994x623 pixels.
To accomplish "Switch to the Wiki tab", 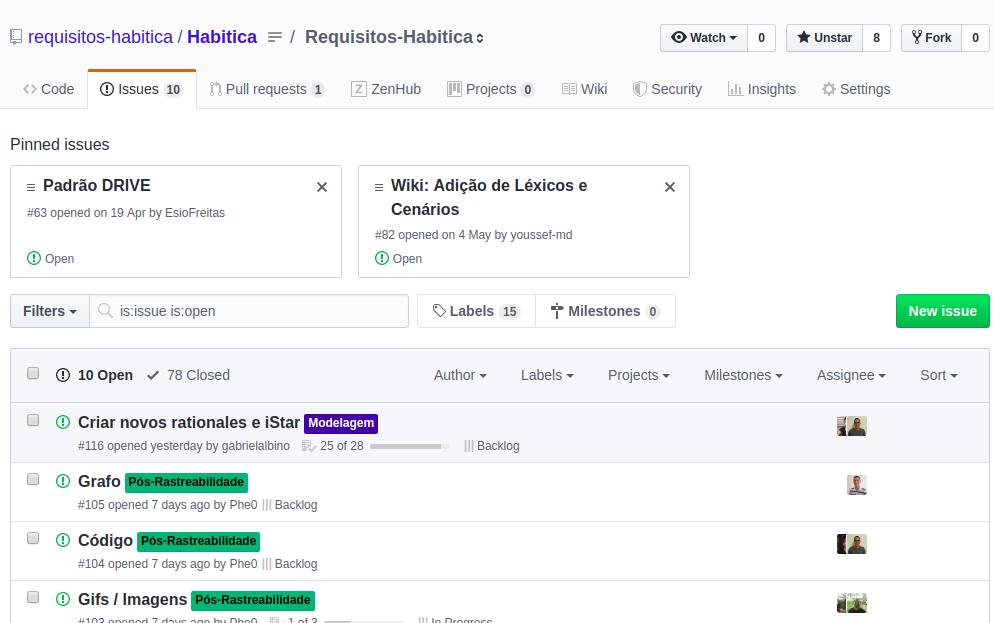I will pyautogui.click(x=584, y=89).
